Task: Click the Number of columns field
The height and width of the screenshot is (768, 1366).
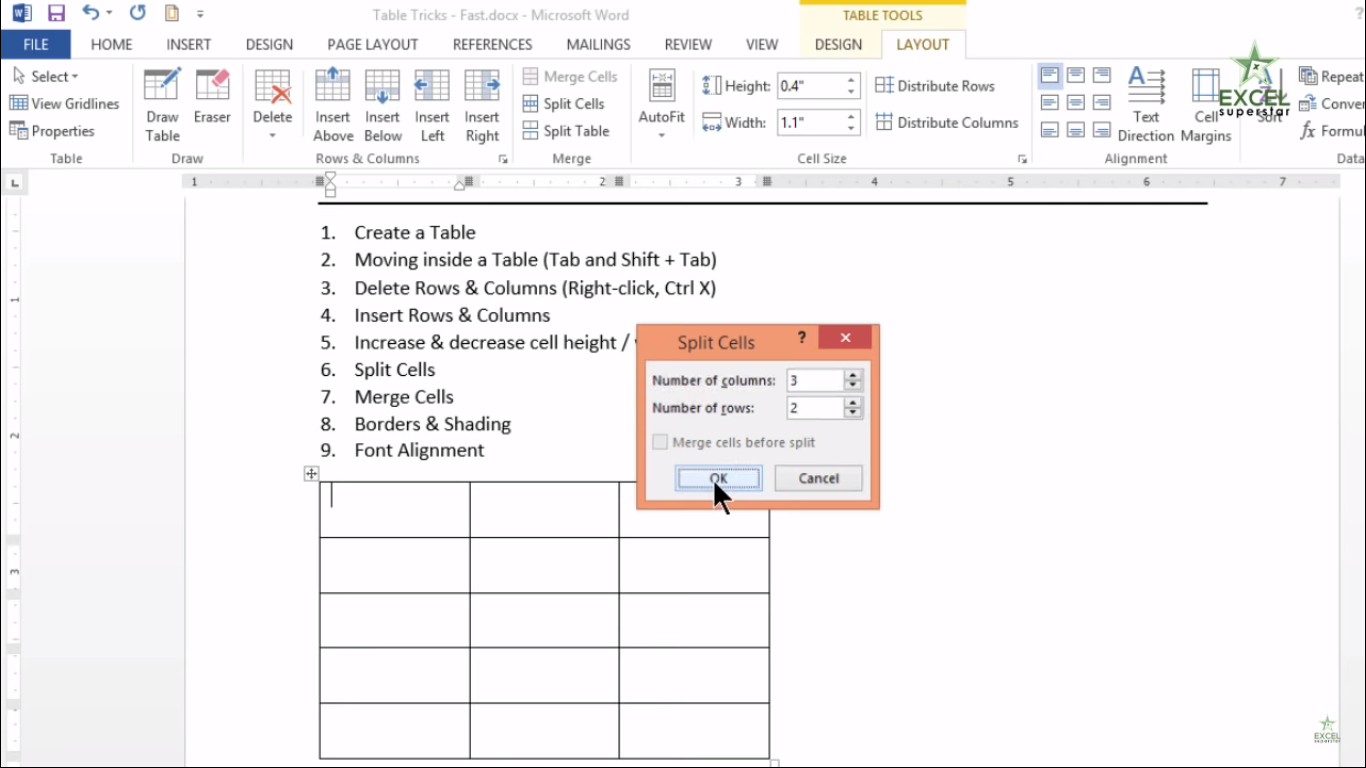Action: coord(815,380)
